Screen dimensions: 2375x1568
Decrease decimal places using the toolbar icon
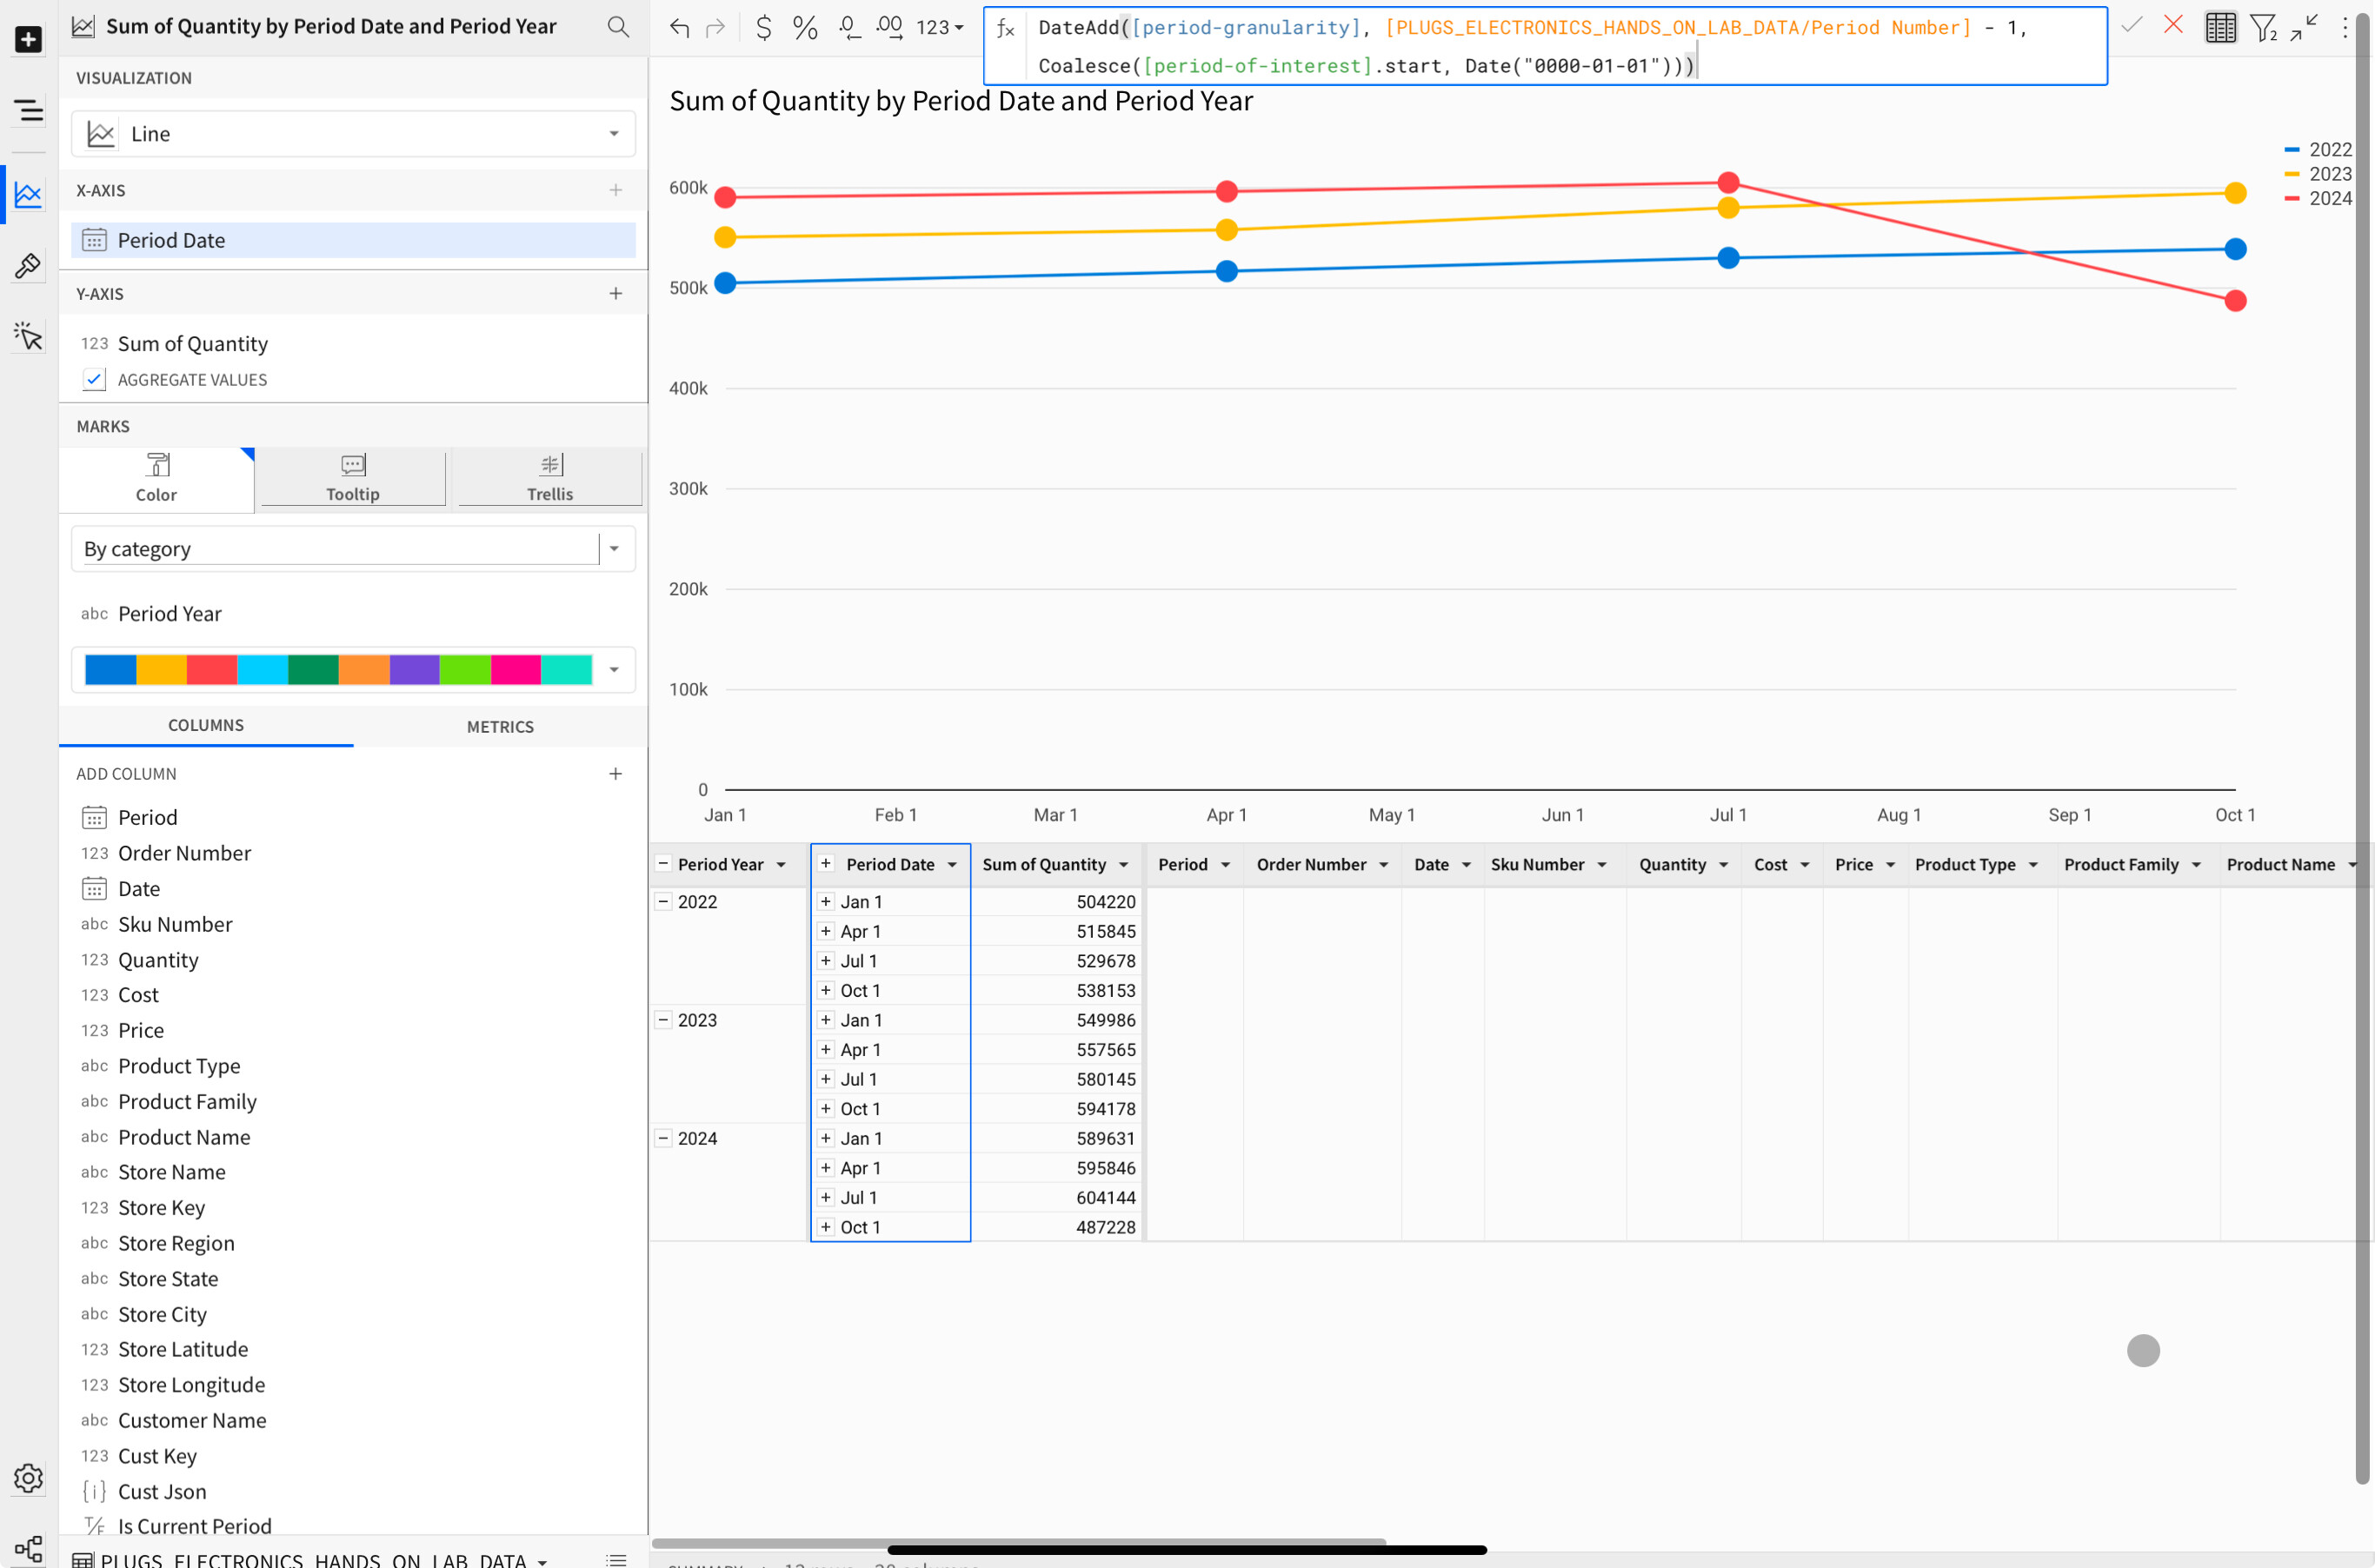(x=848, y=28)
